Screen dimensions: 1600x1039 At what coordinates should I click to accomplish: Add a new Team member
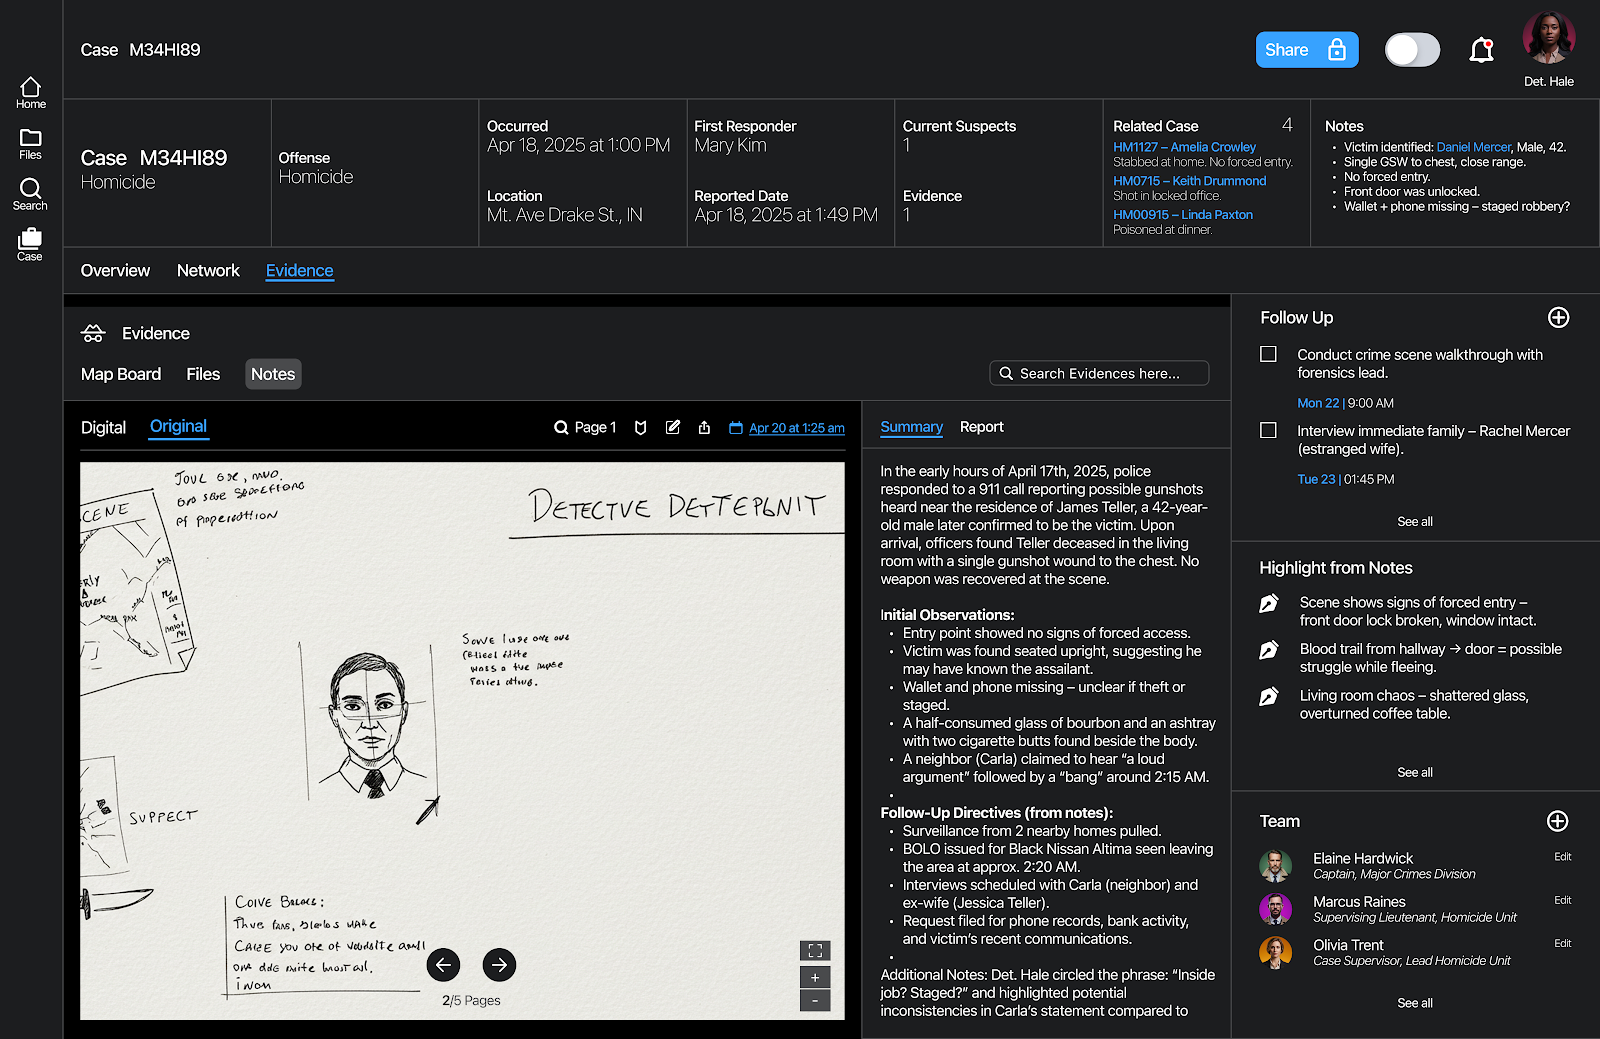pos(1557,821)
